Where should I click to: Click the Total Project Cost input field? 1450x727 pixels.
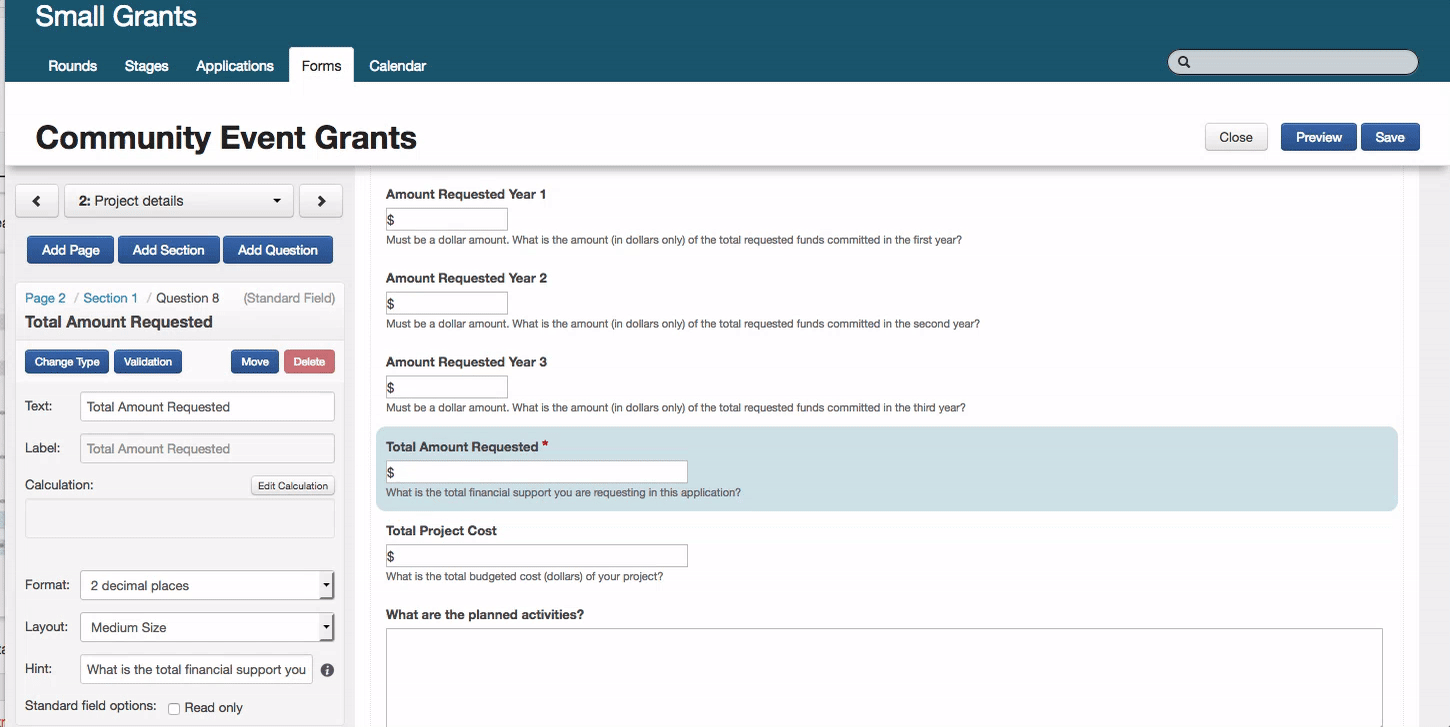[537, 556]
